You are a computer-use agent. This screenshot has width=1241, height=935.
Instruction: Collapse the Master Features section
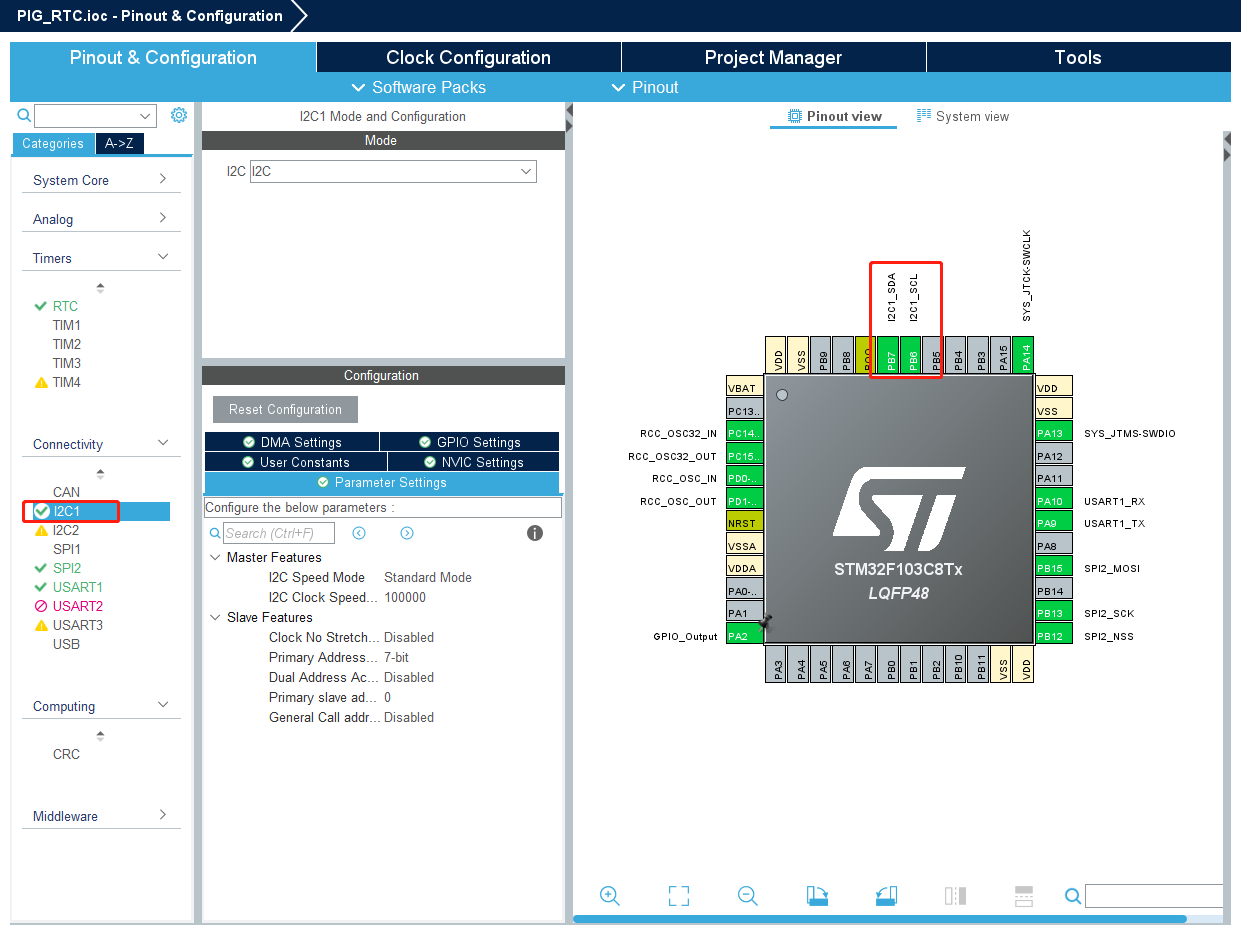pyautogui.click(x=215, y=557)
